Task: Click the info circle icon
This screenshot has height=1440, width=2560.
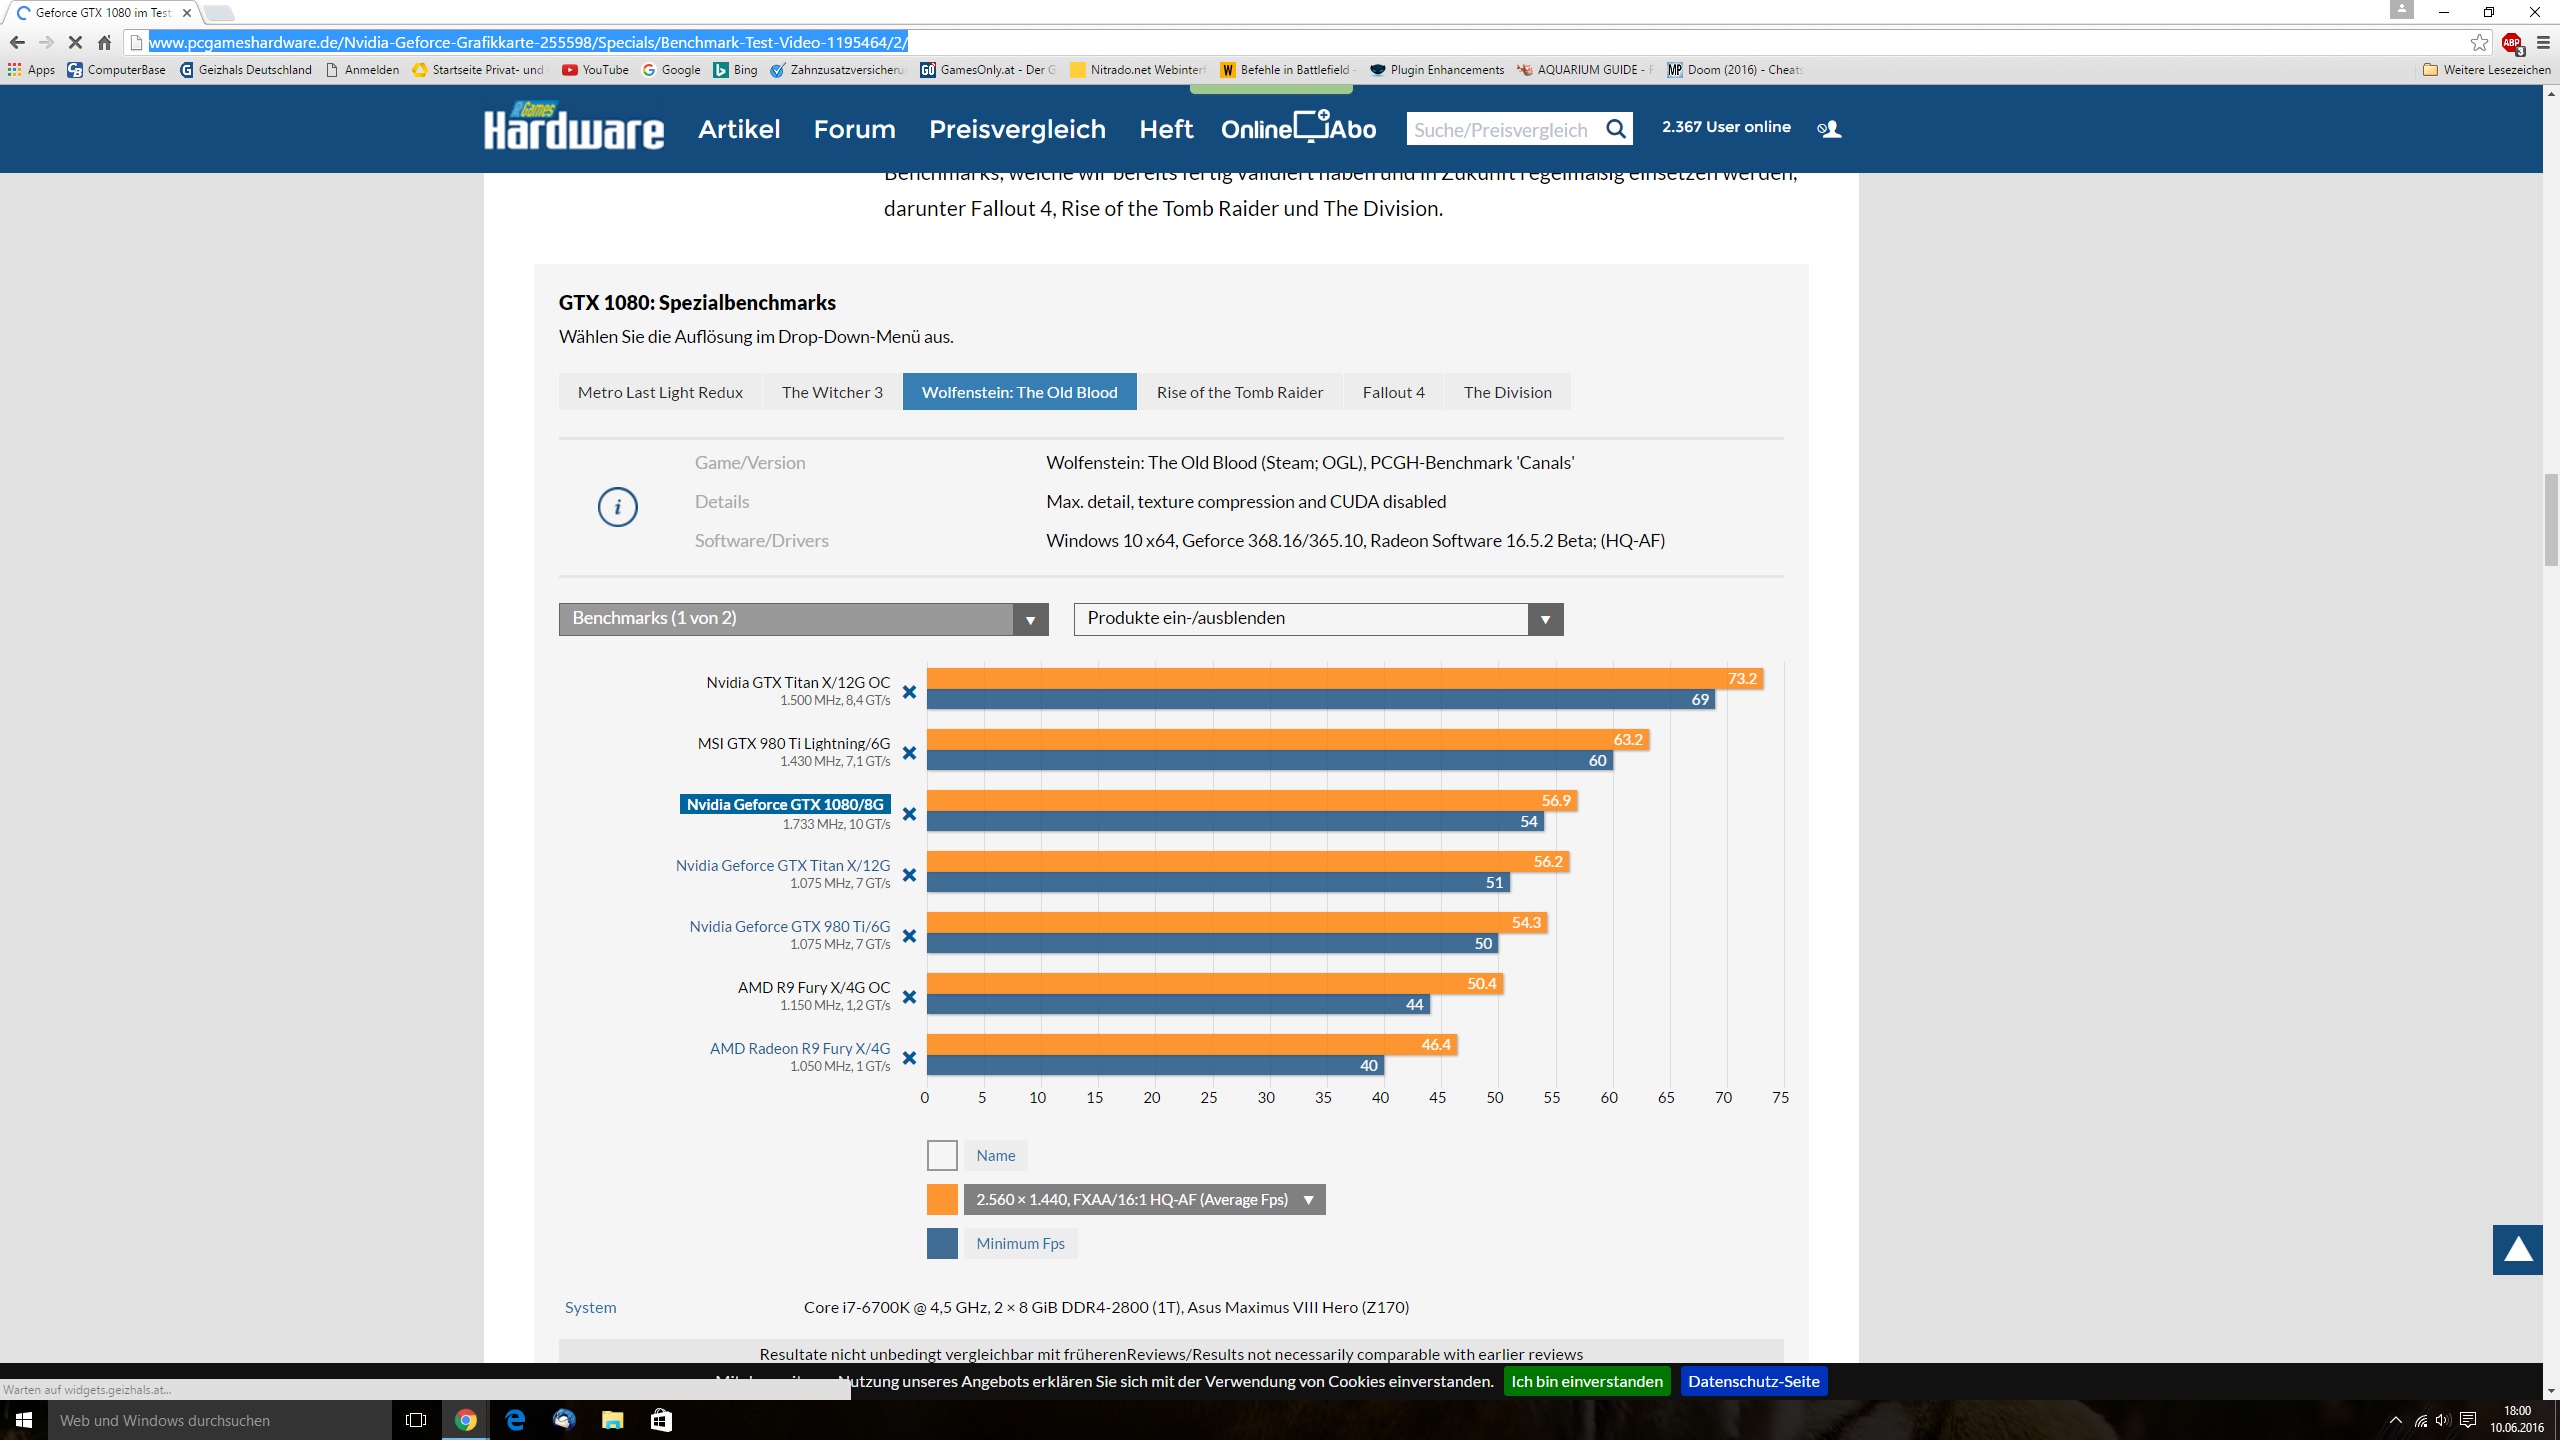Action: click(617, 507)
